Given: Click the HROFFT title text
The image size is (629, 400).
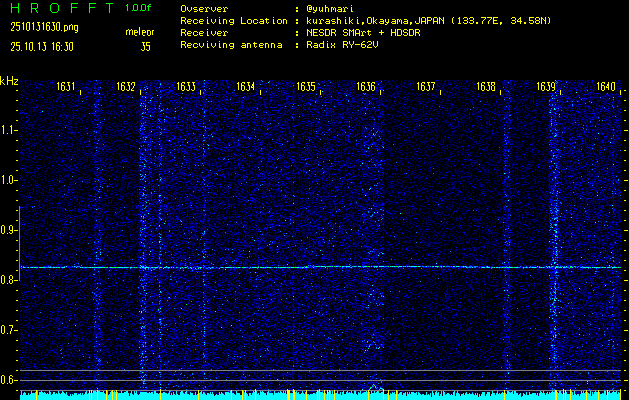Looking at the screenshot, I should (62, 8).
